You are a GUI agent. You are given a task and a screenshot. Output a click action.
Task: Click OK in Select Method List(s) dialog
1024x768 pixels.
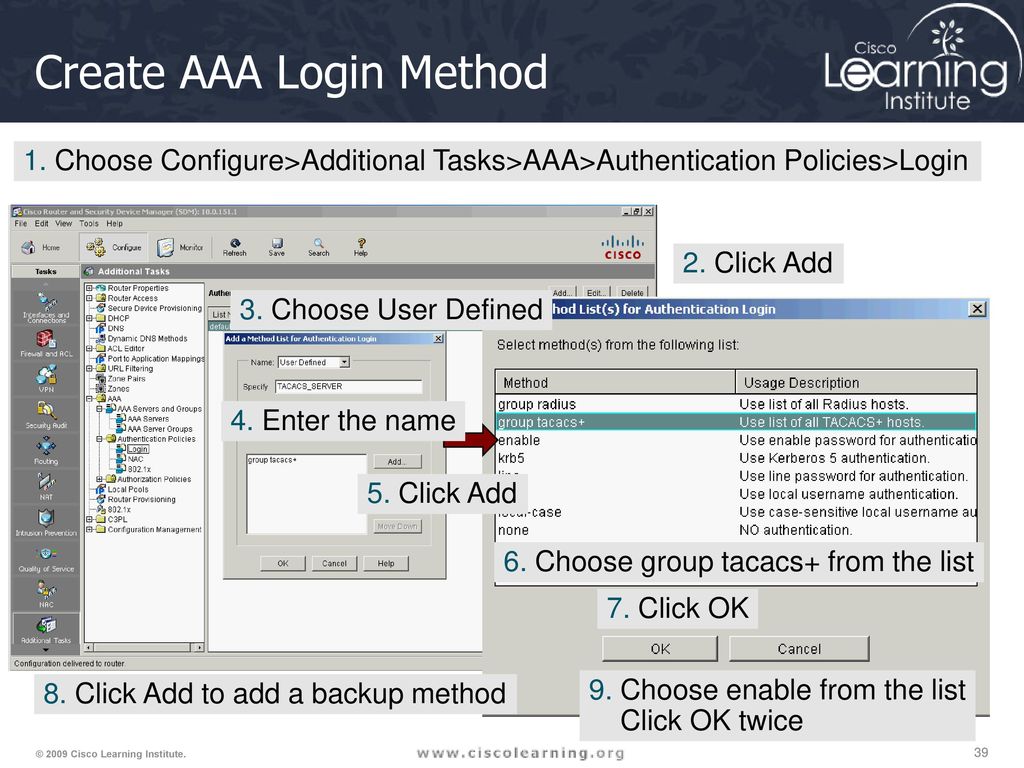pyautogui.click(x=660, y=648)
